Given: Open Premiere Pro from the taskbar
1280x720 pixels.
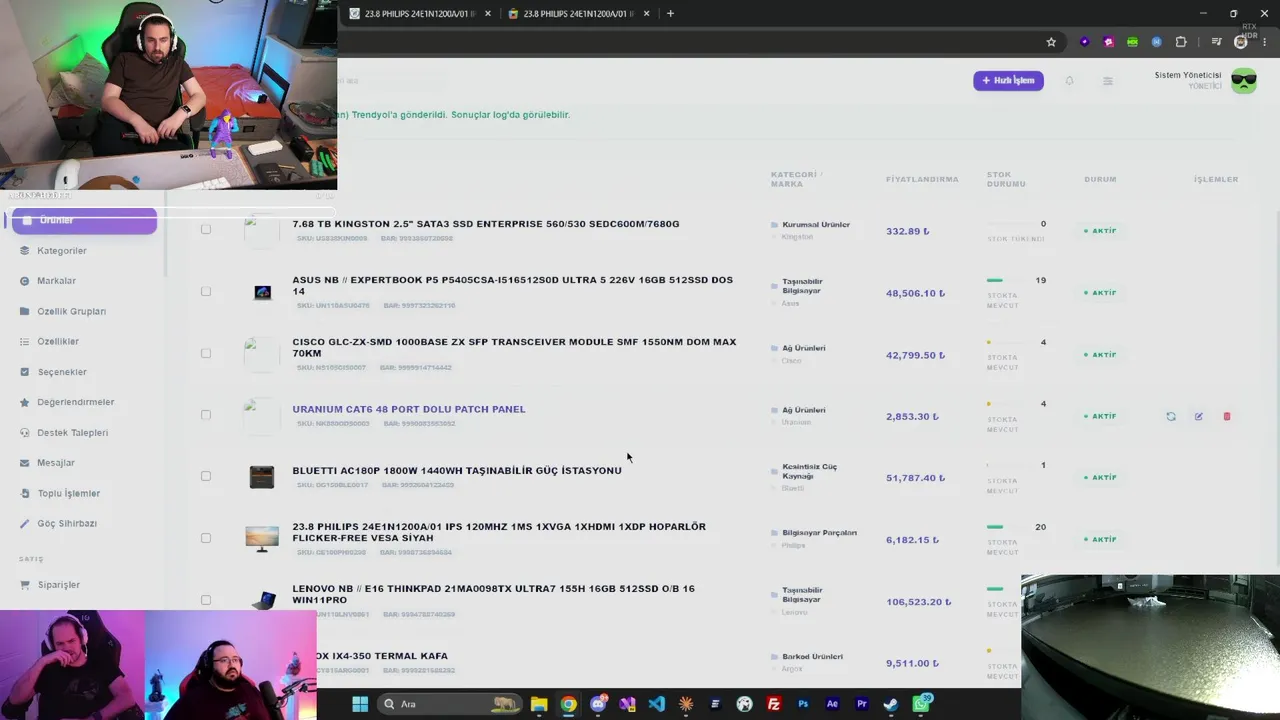Looking at the screenshot, I should pos(861,704).
